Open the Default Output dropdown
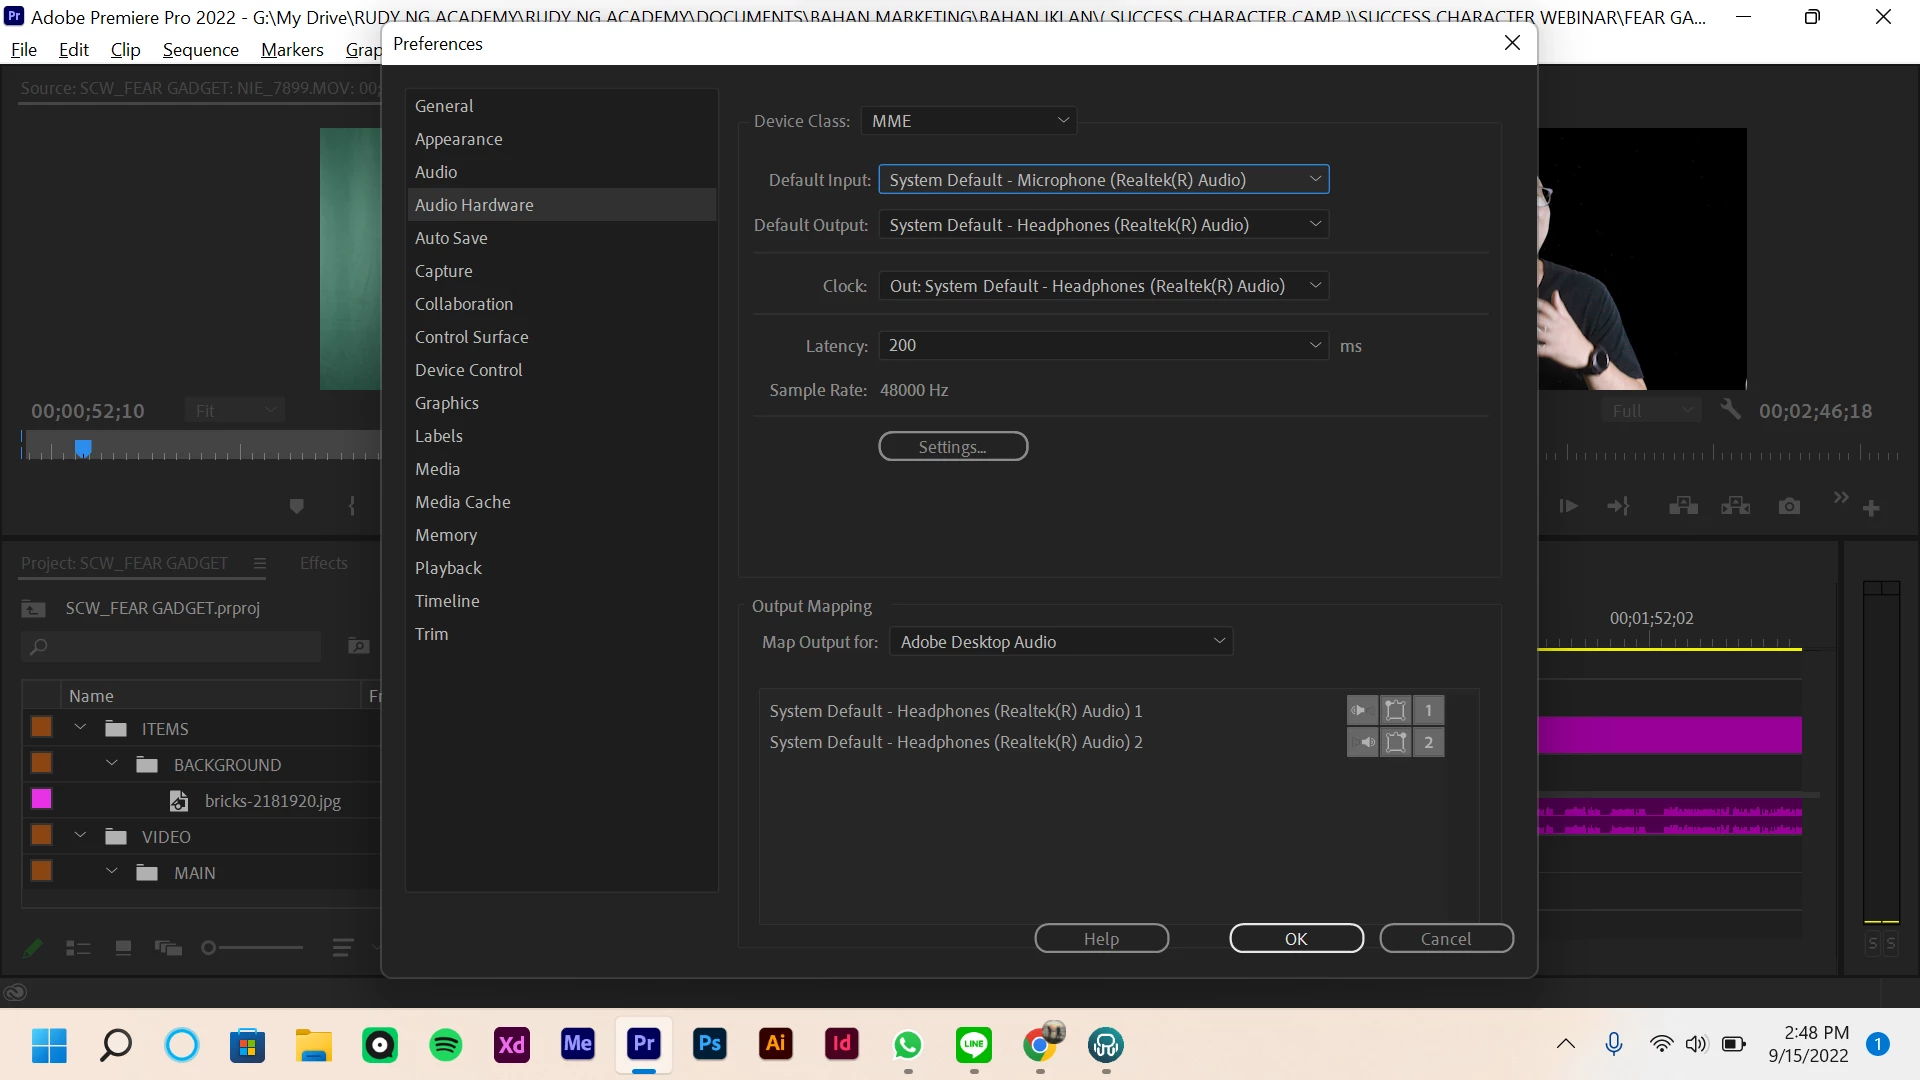The image size is (1920, 1080). click(x=1103, y=225)
